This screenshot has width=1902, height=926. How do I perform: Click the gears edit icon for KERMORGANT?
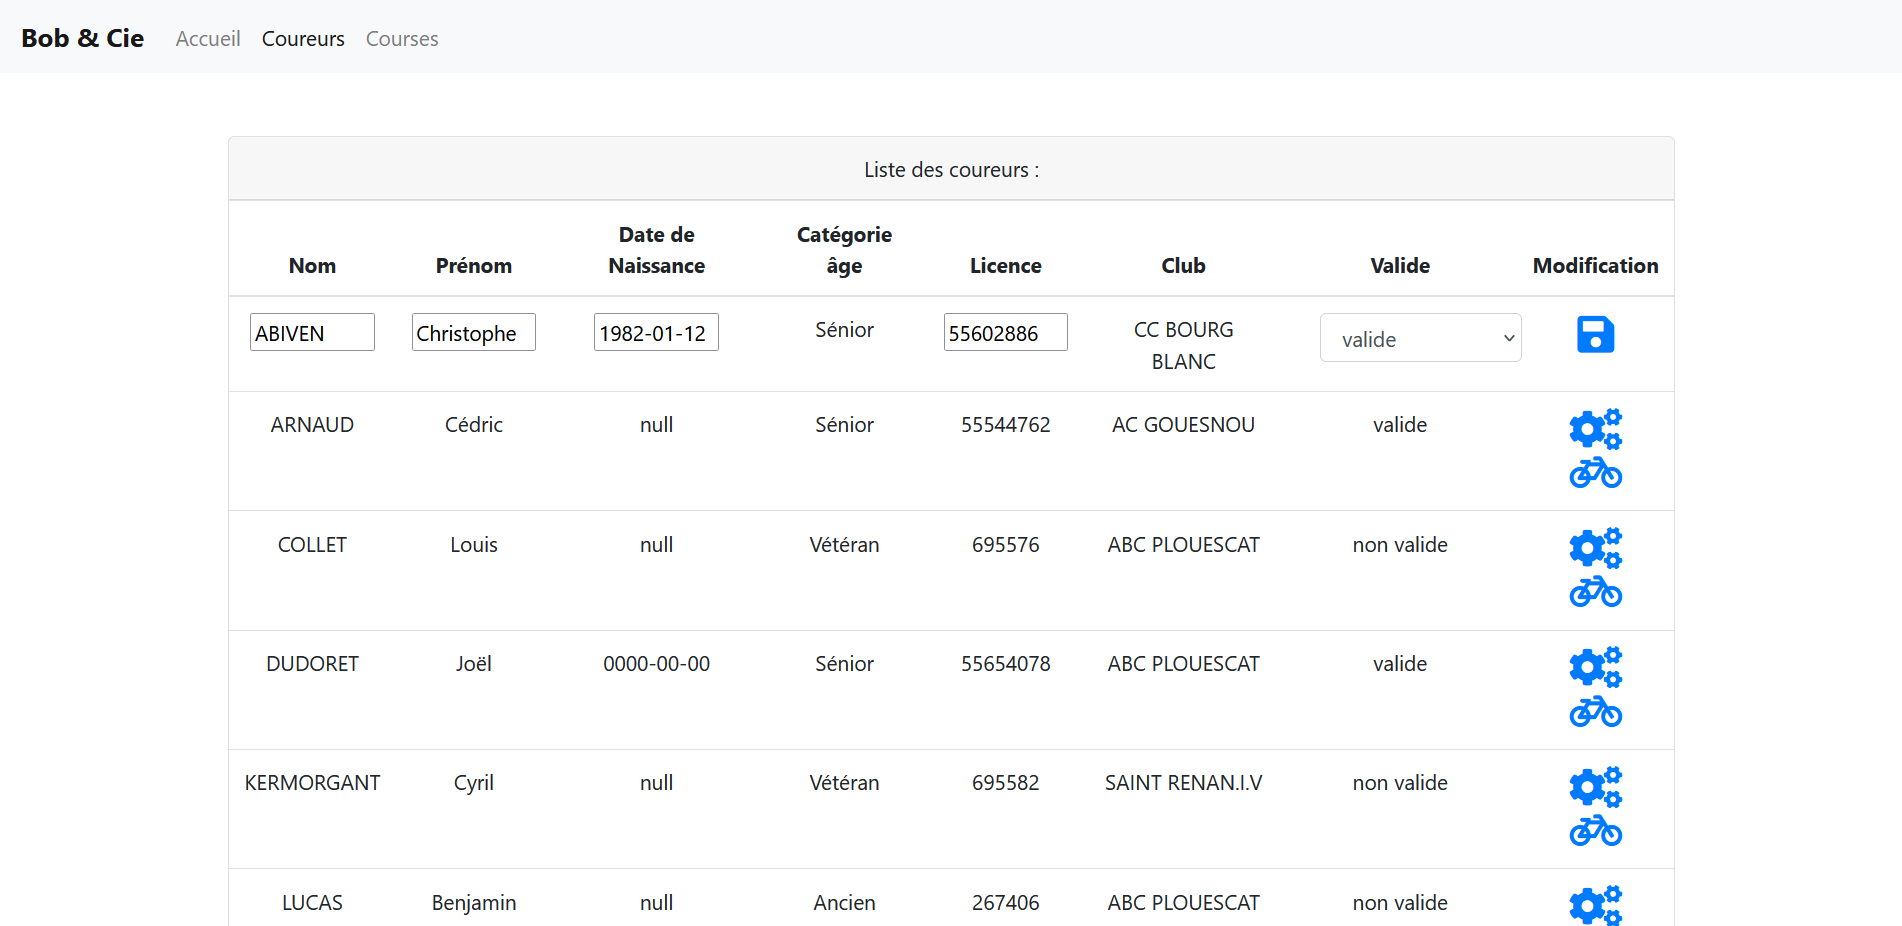click(1595, 787)
